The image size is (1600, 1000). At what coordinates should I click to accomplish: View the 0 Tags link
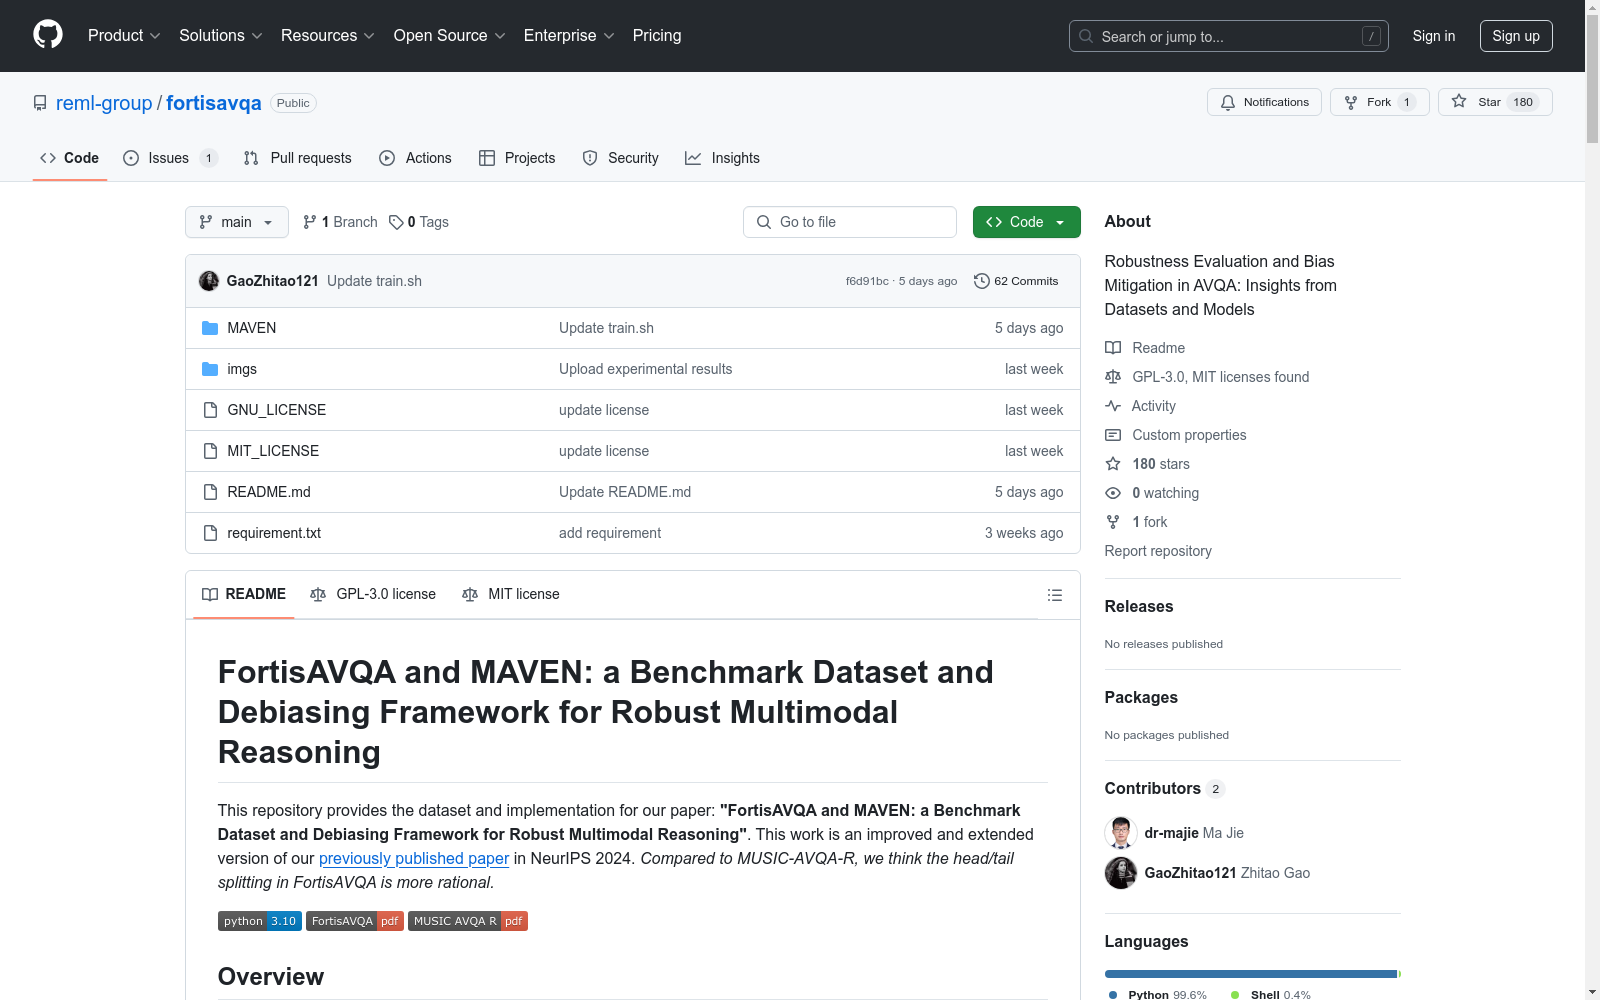click(419, 222)
